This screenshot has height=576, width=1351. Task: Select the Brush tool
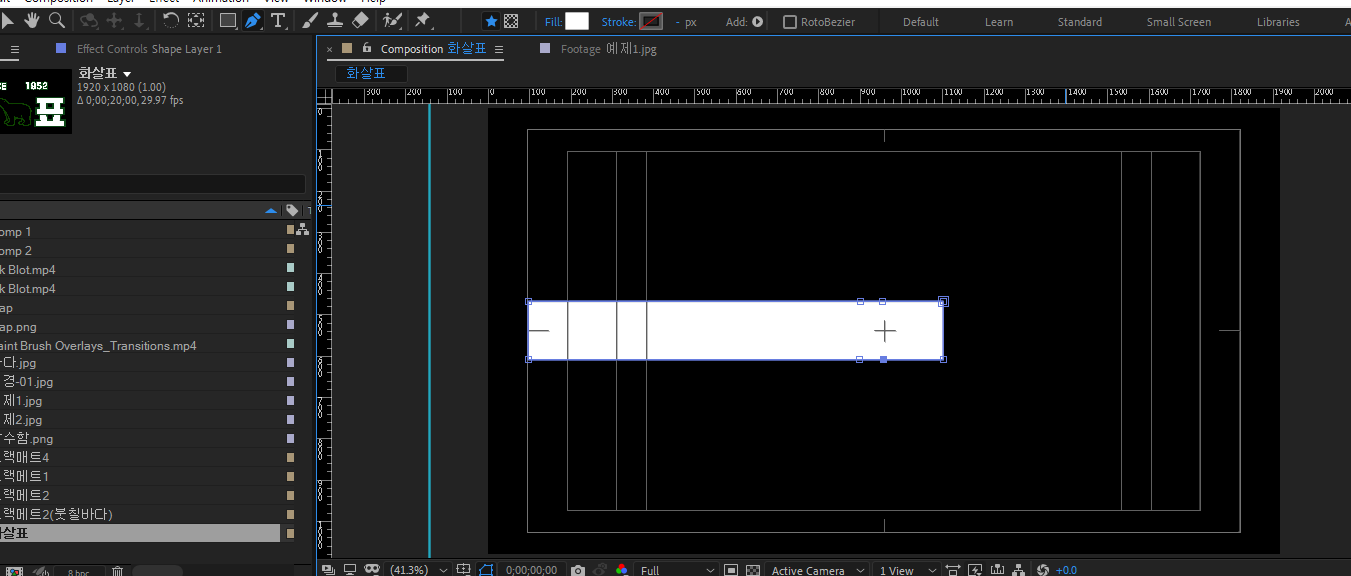(311, 20)
